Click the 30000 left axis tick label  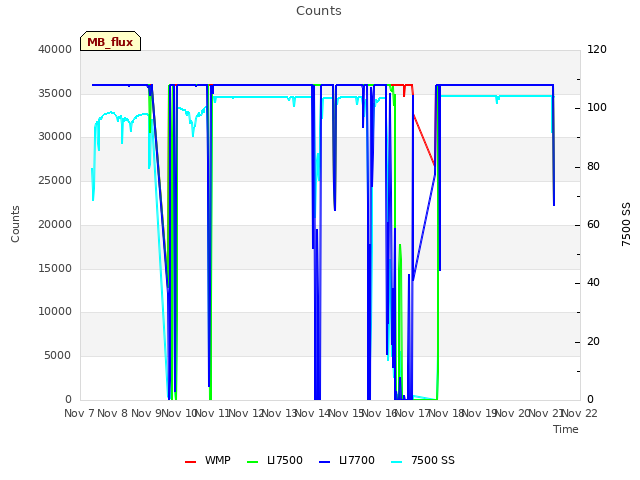55,136
